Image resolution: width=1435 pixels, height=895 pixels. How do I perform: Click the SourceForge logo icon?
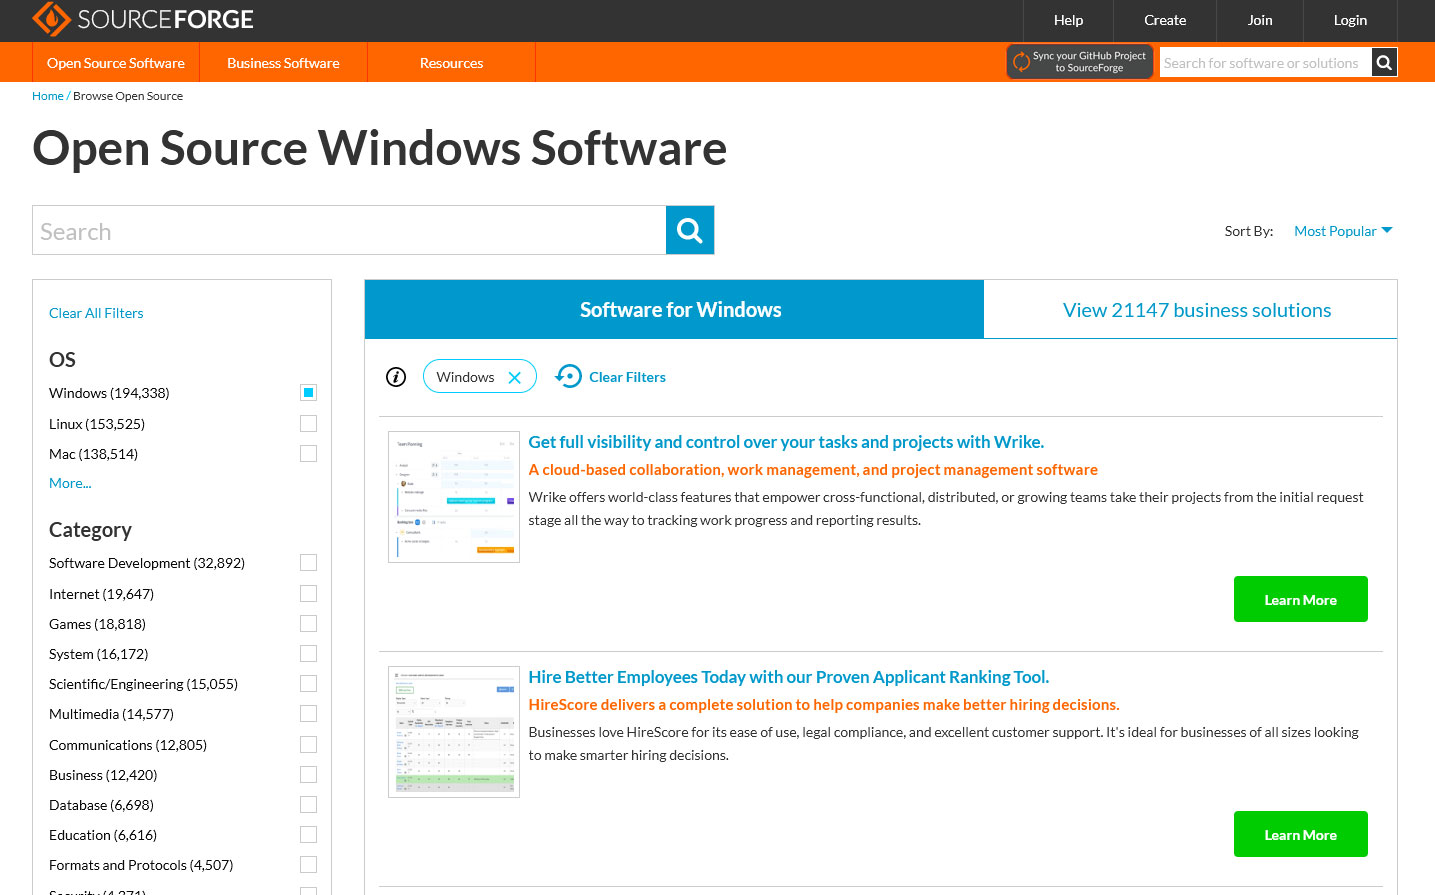click(51, 19)
